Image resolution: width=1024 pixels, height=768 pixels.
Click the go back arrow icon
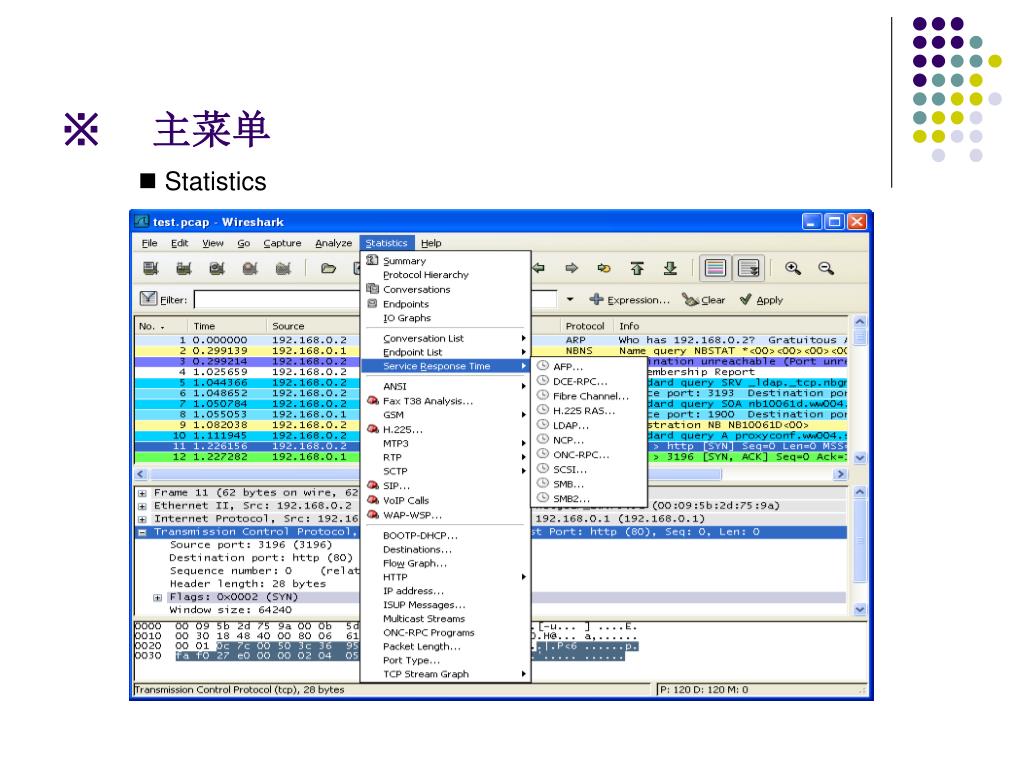pos(539,268)
